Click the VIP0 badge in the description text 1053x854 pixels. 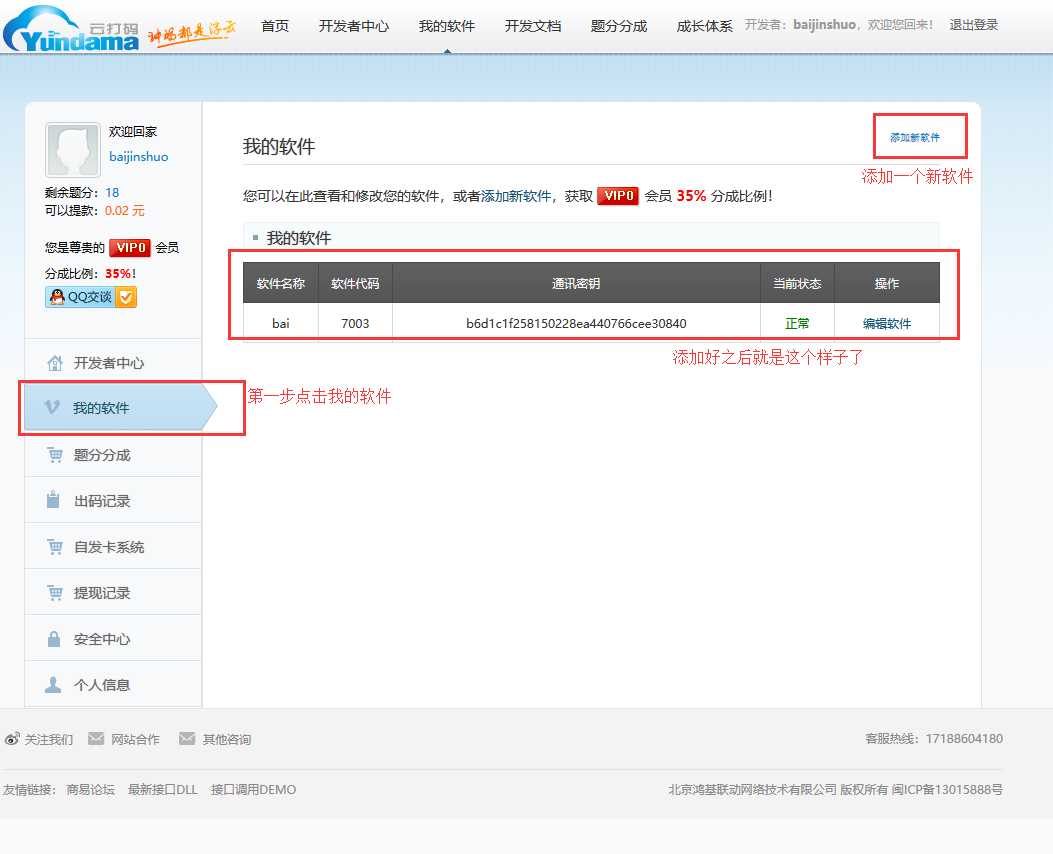coord(618,195)
